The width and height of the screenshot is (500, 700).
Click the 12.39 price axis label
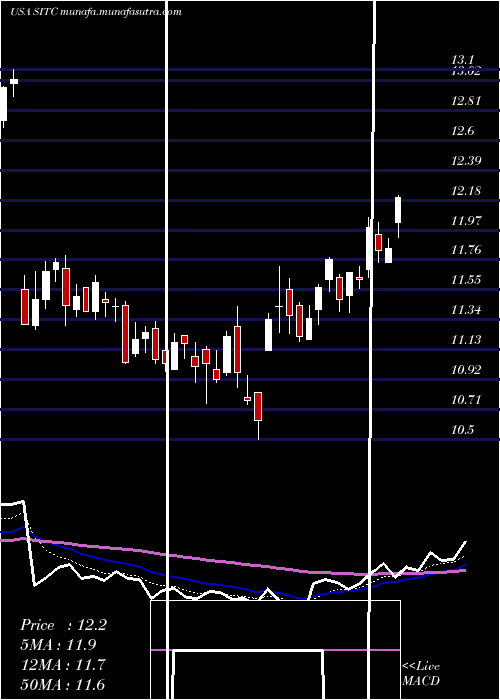pos(466,161)
